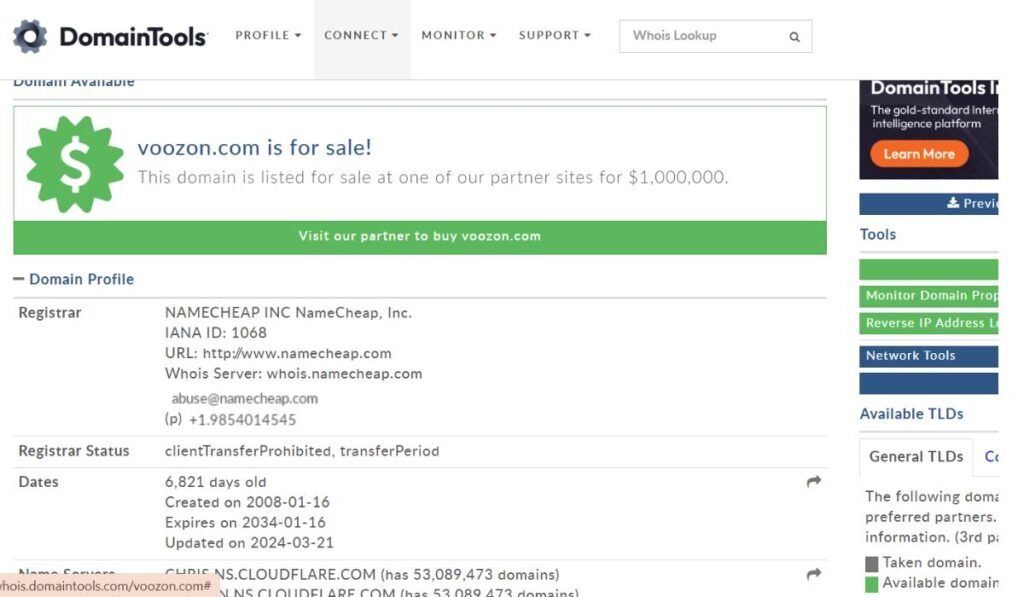Click 'clientTransferProhibited, transferPeriod' status text
Viewport: 1024px width, 597px height.
point(302,451)
